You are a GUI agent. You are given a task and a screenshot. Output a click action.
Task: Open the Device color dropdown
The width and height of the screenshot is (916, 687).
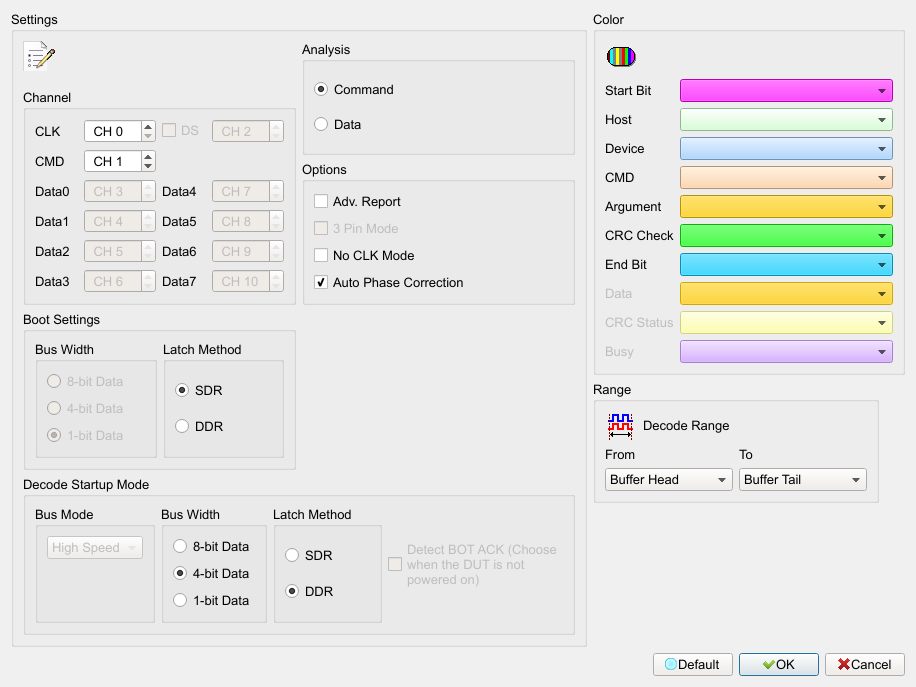786,148
